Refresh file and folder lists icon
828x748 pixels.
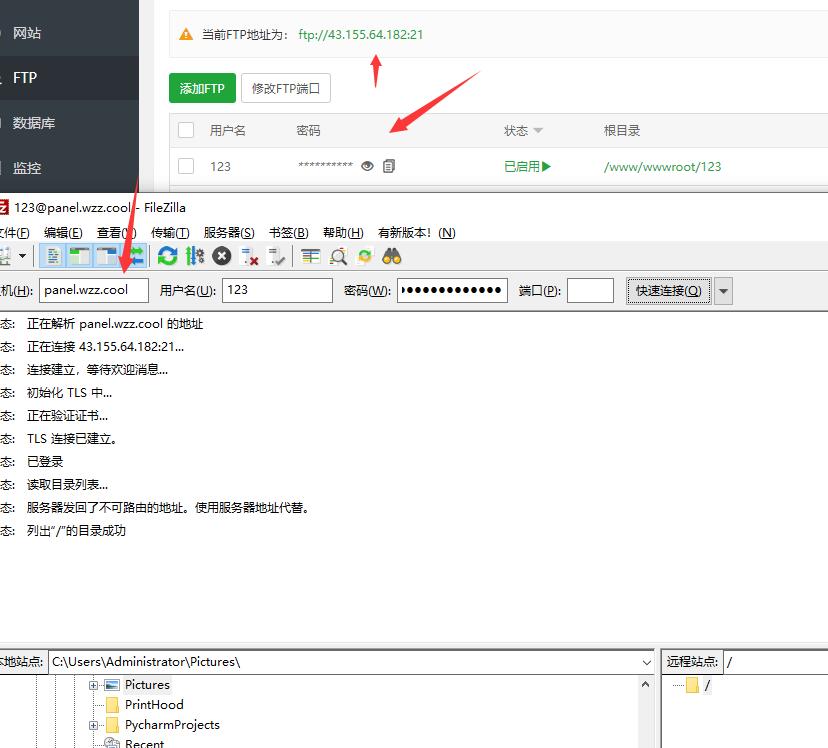coord(168,257)
